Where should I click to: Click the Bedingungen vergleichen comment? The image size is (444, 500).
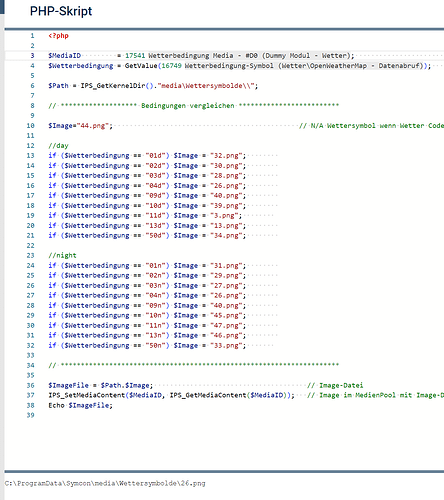188,106
